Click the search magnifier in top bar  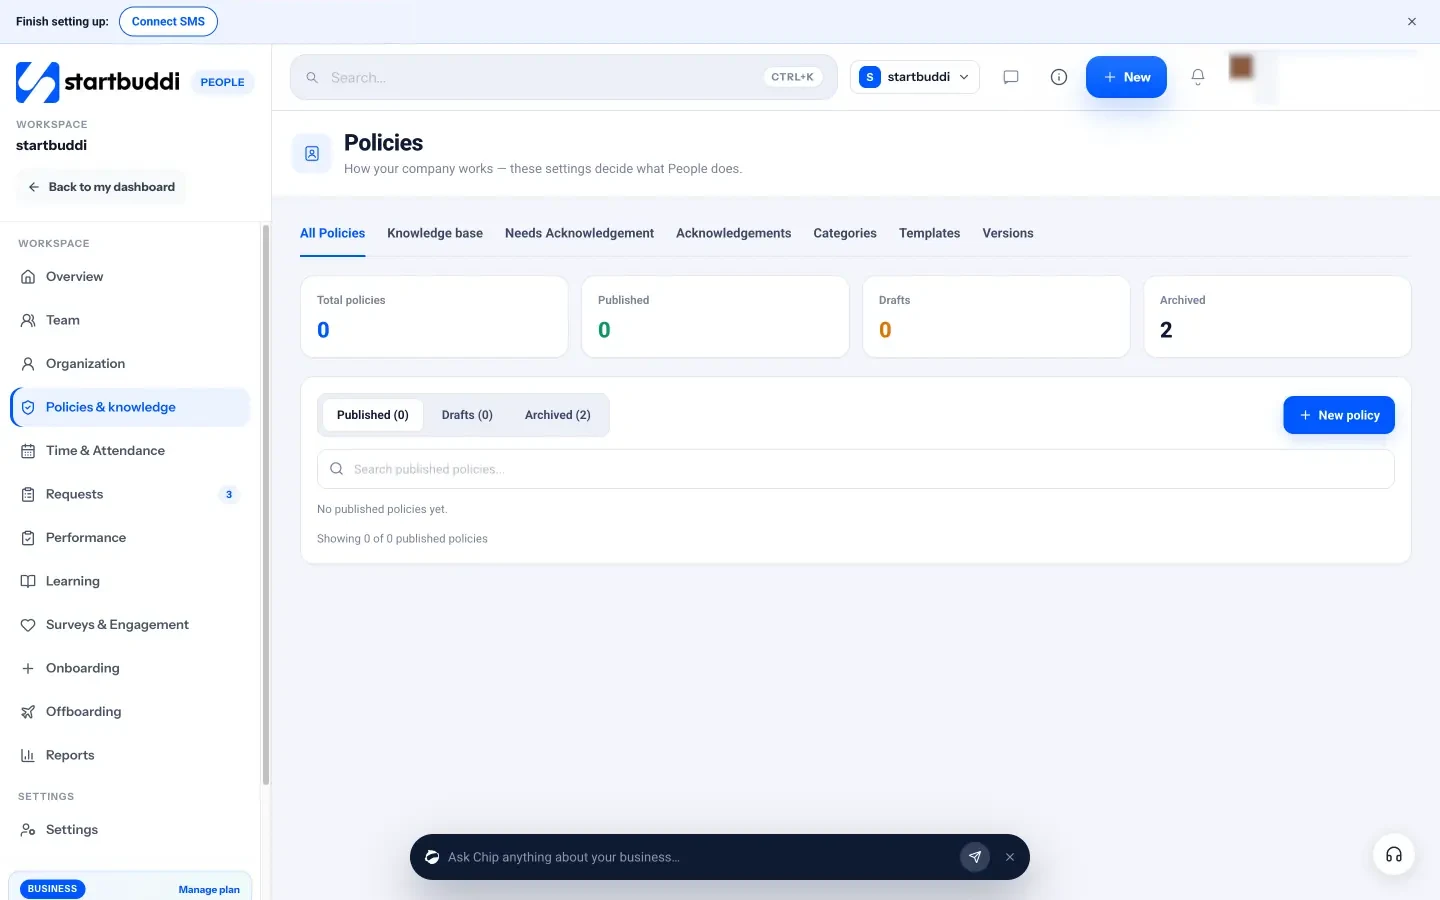312,77
